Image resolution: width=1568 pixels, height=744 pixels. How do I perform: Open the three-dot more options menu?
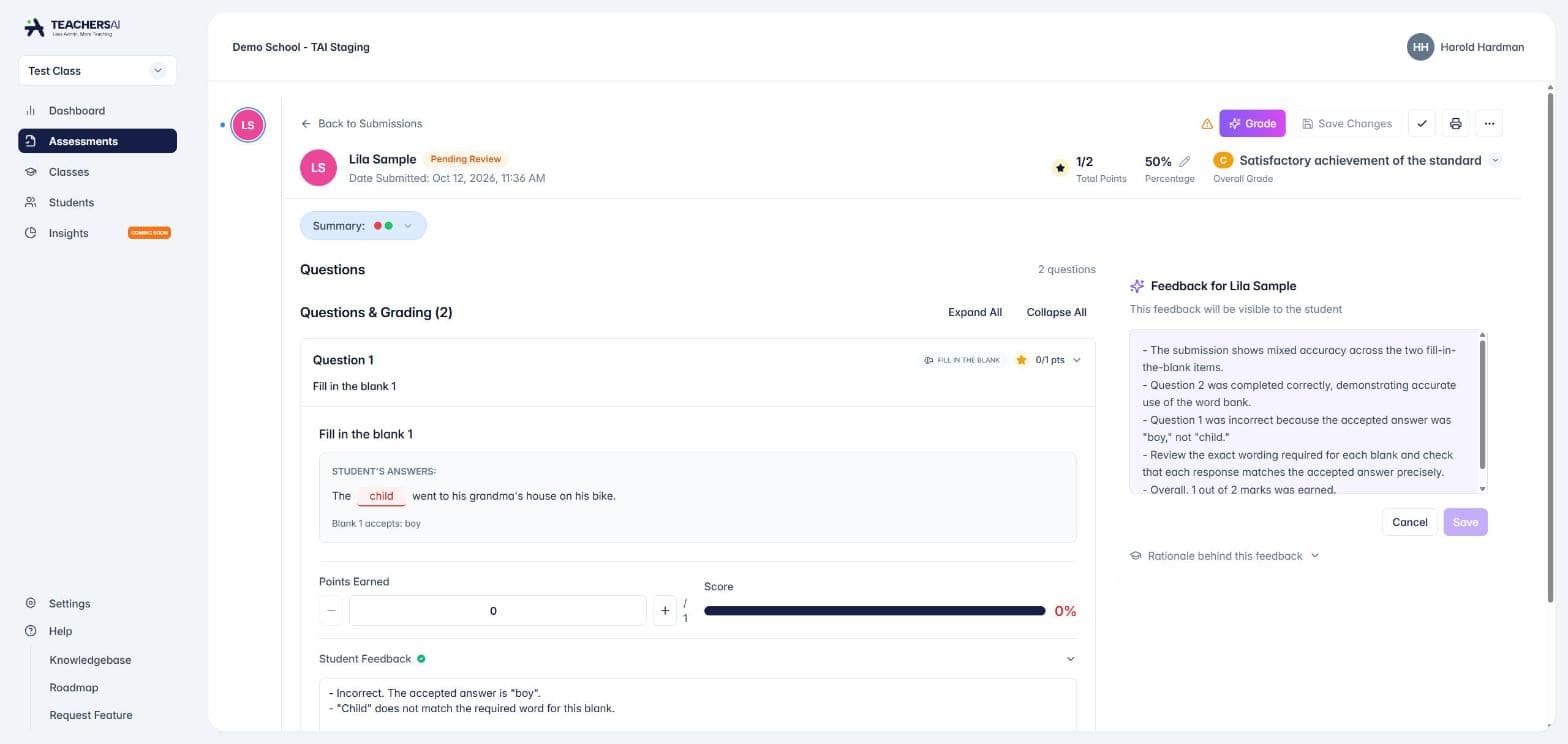pyautogui.click(x=1489, y=124)
